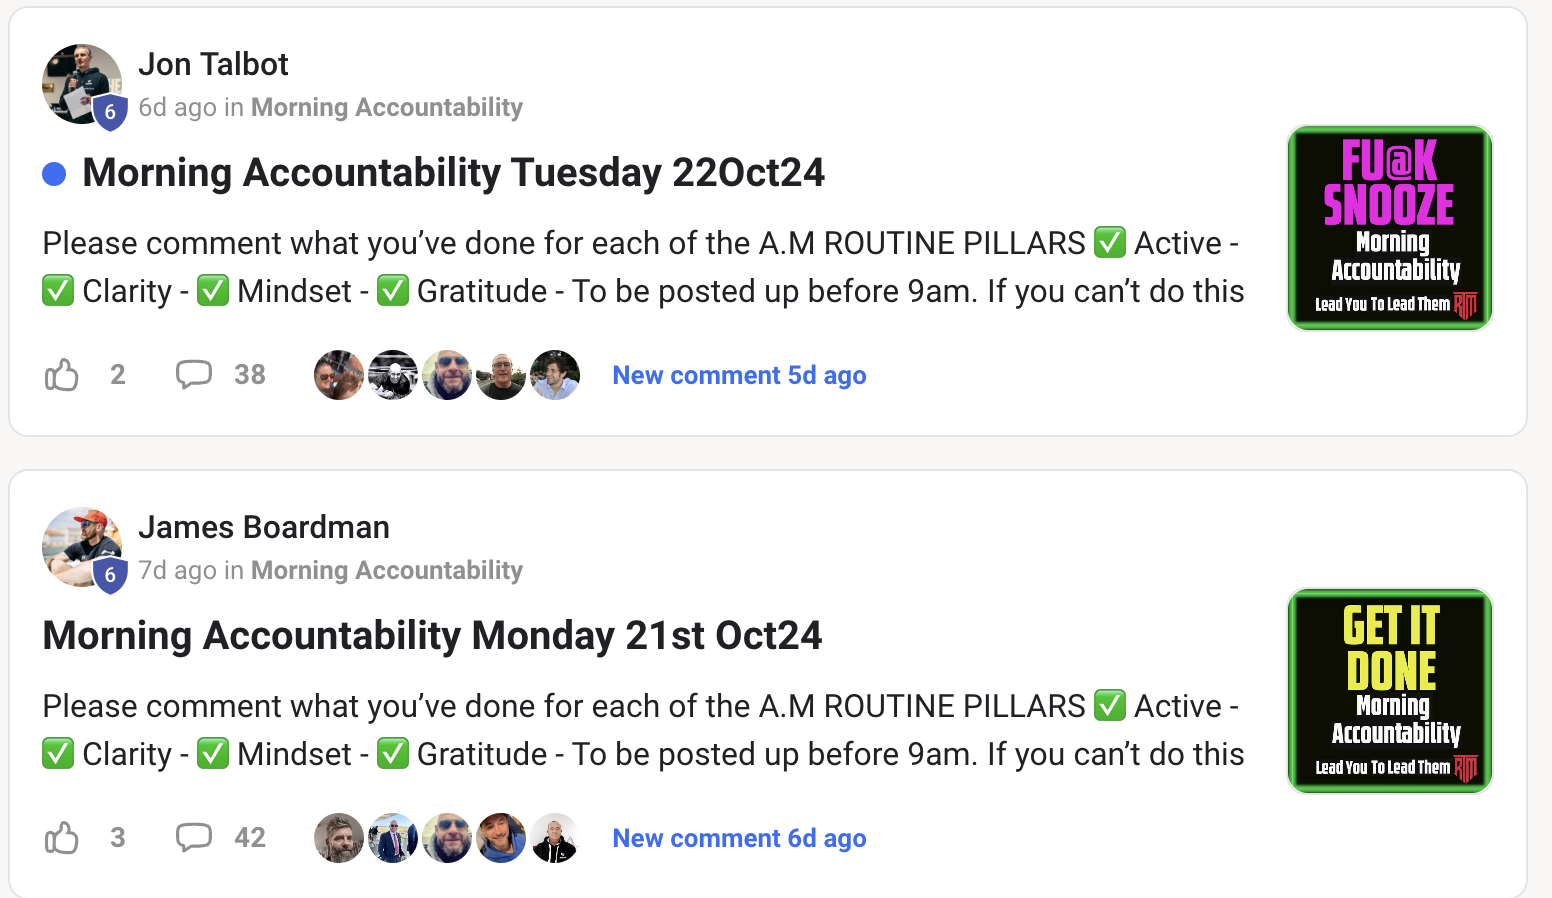
Task: Open the 'GET IT DONE' post thumbnail
Action: 1389,691
